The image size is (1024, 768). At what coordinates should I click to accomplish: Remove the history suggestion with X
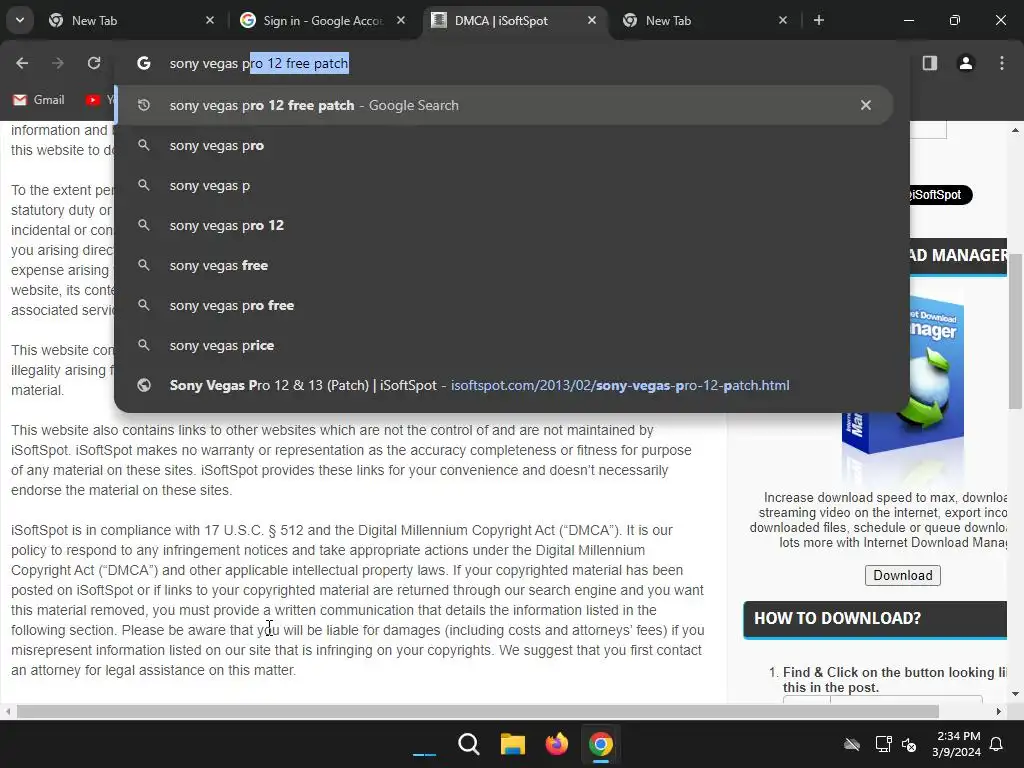point(866,105)
